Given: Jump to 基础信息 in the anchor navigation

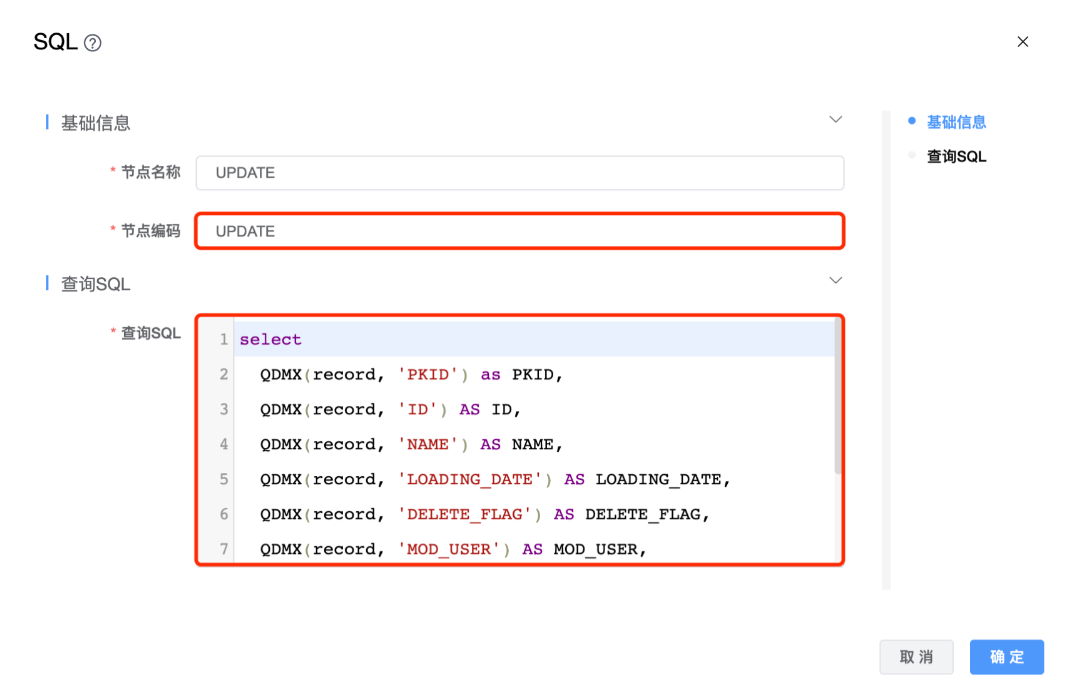Looking at the screenshot, I should click(x=956, y=122).
